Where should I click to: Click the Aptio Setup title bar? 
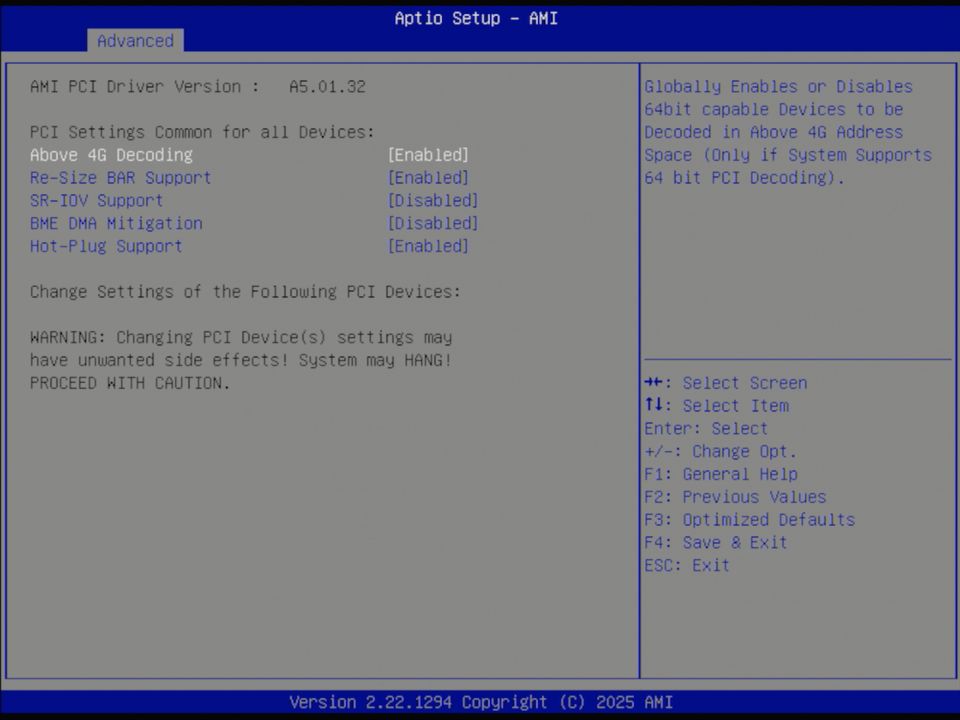point(476,18)
